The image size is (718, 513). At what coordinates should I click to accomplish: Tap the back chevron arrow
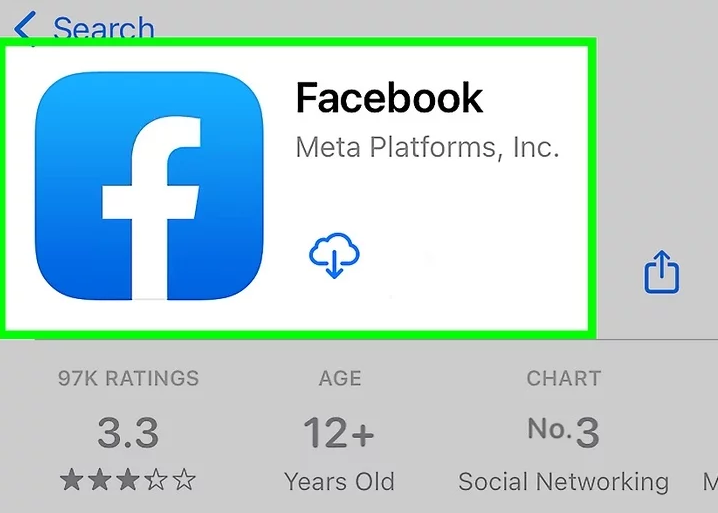point(24,29)
